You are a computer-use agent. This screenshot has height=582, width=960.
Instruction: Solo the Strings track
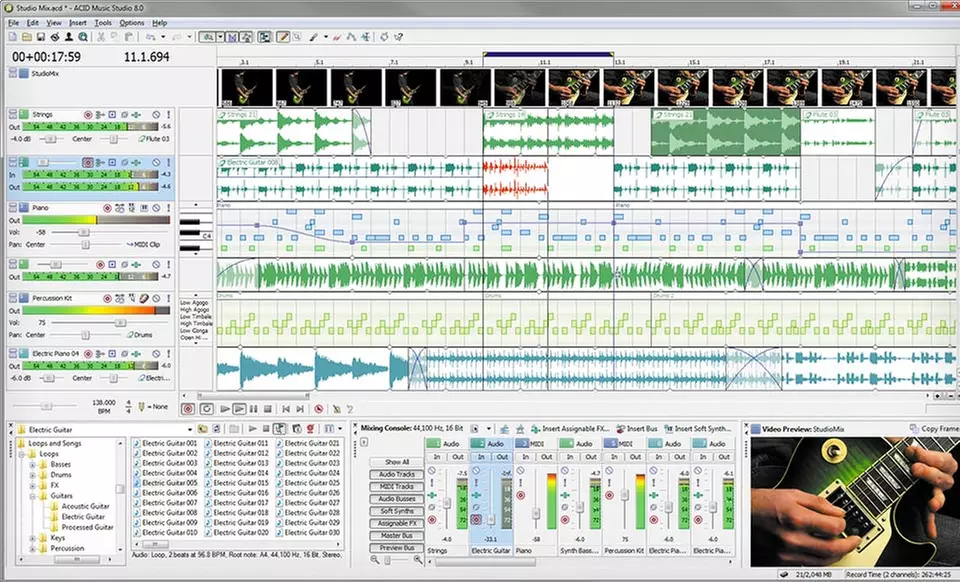(x=168, y=114)
